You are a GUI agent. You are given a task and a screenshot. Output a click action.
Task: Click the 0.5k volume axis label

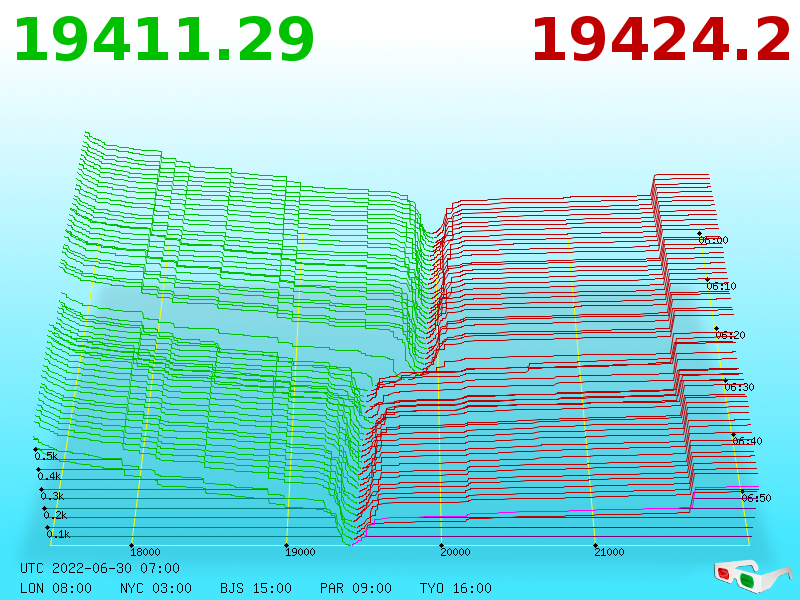coord(46,456)
